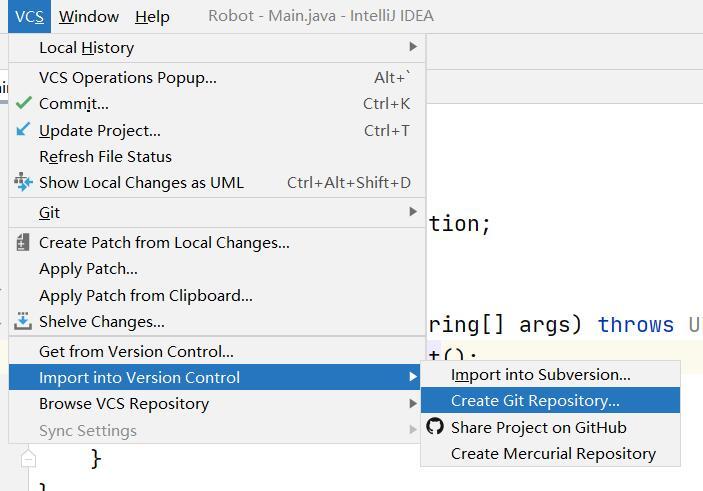Click the GitHub logo icon in the submenu
This screenshot has width=703, height=491.
pyautogui.click(x=435, y=426)
